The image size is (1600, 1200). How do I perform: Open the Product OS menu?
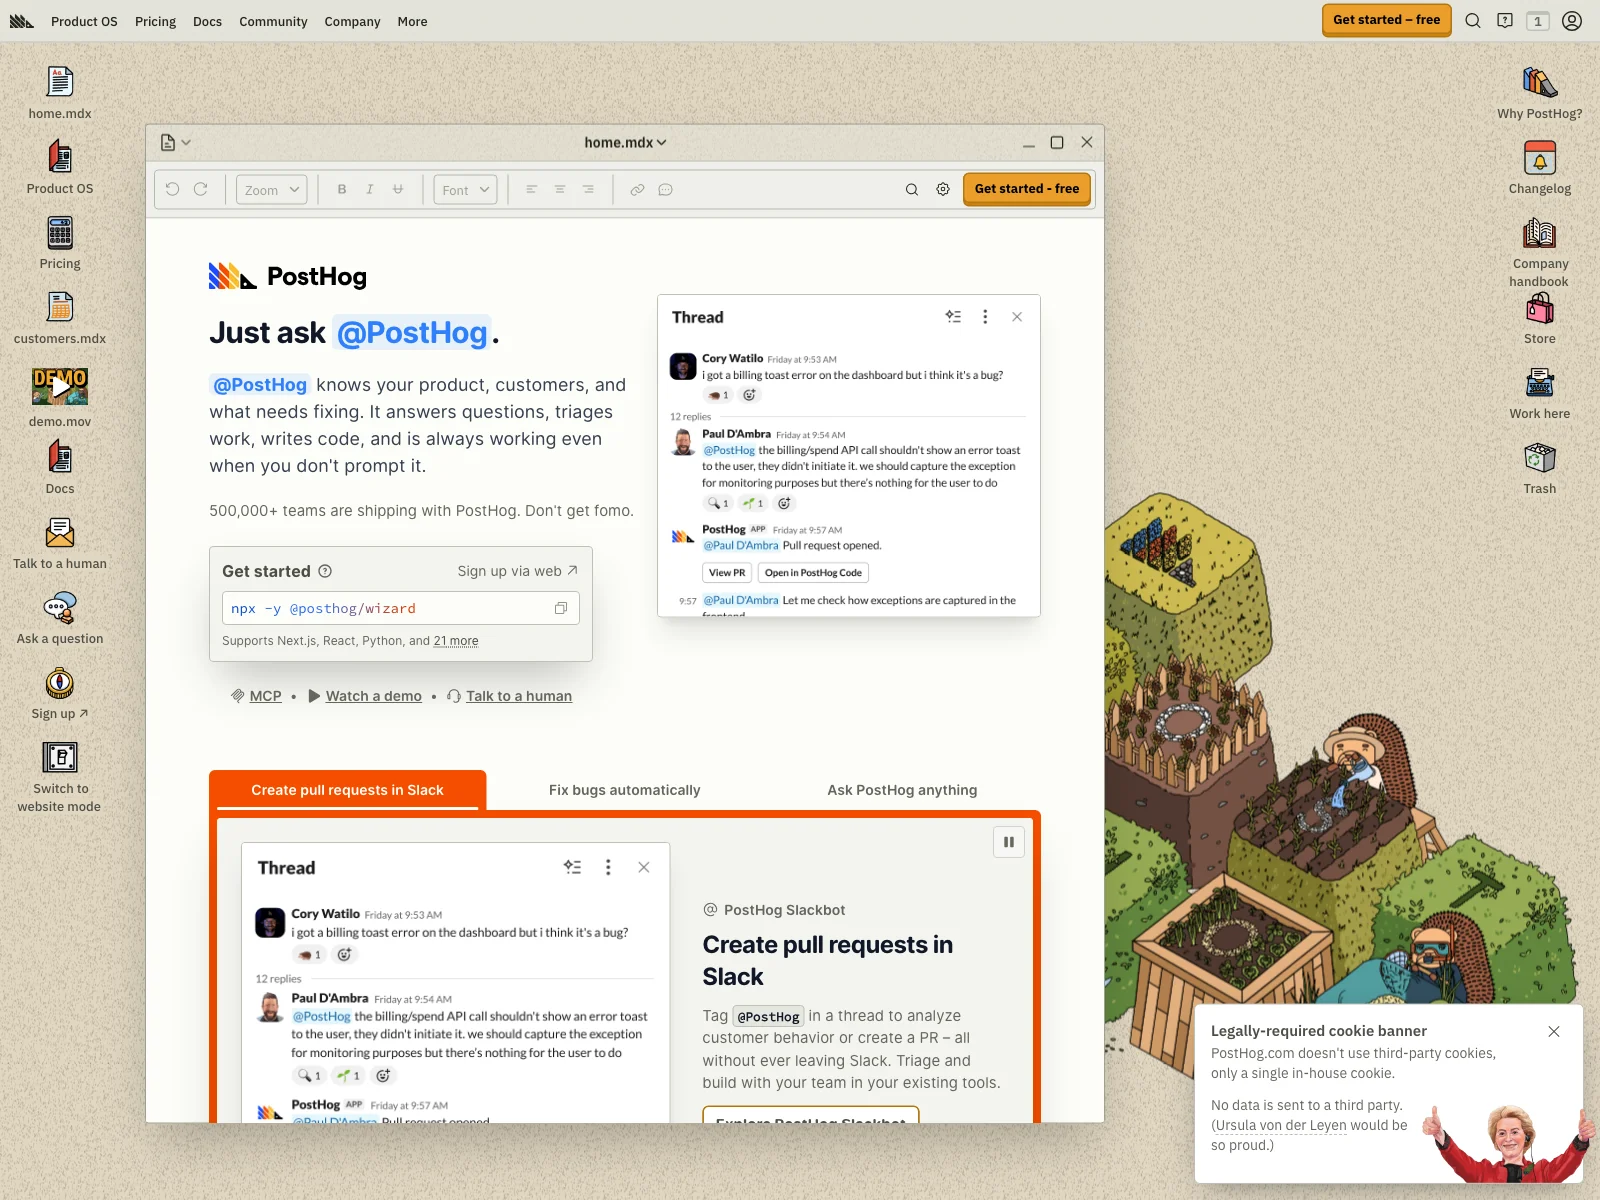click(84, 21)
